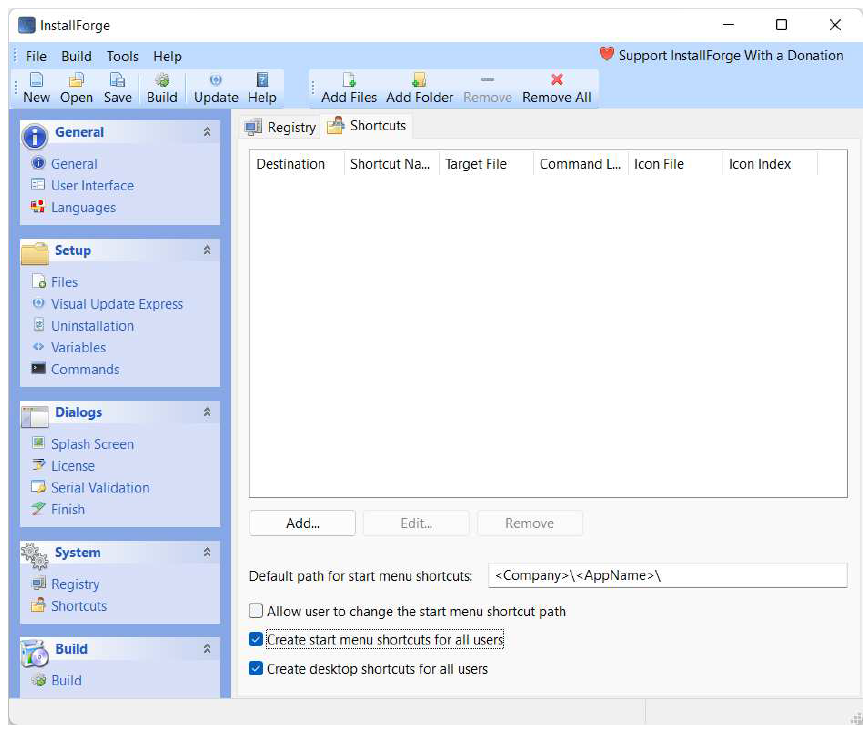The height and width of the screenshot is (730, 868).
Task: Collapse the Dialogs sidebar section
Action: pos(207,412)
